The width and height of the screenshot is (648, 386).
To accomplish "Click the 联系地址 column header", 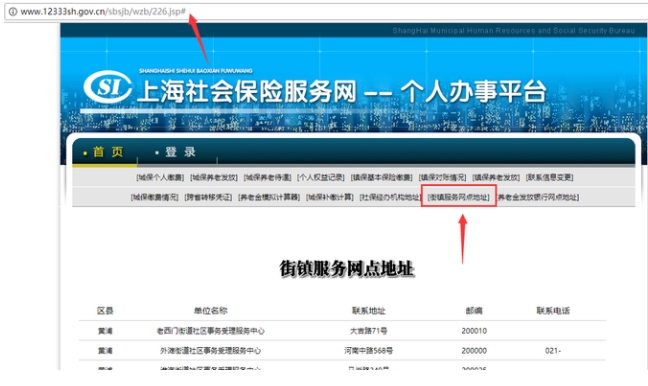I will click(x=369, y=311).
